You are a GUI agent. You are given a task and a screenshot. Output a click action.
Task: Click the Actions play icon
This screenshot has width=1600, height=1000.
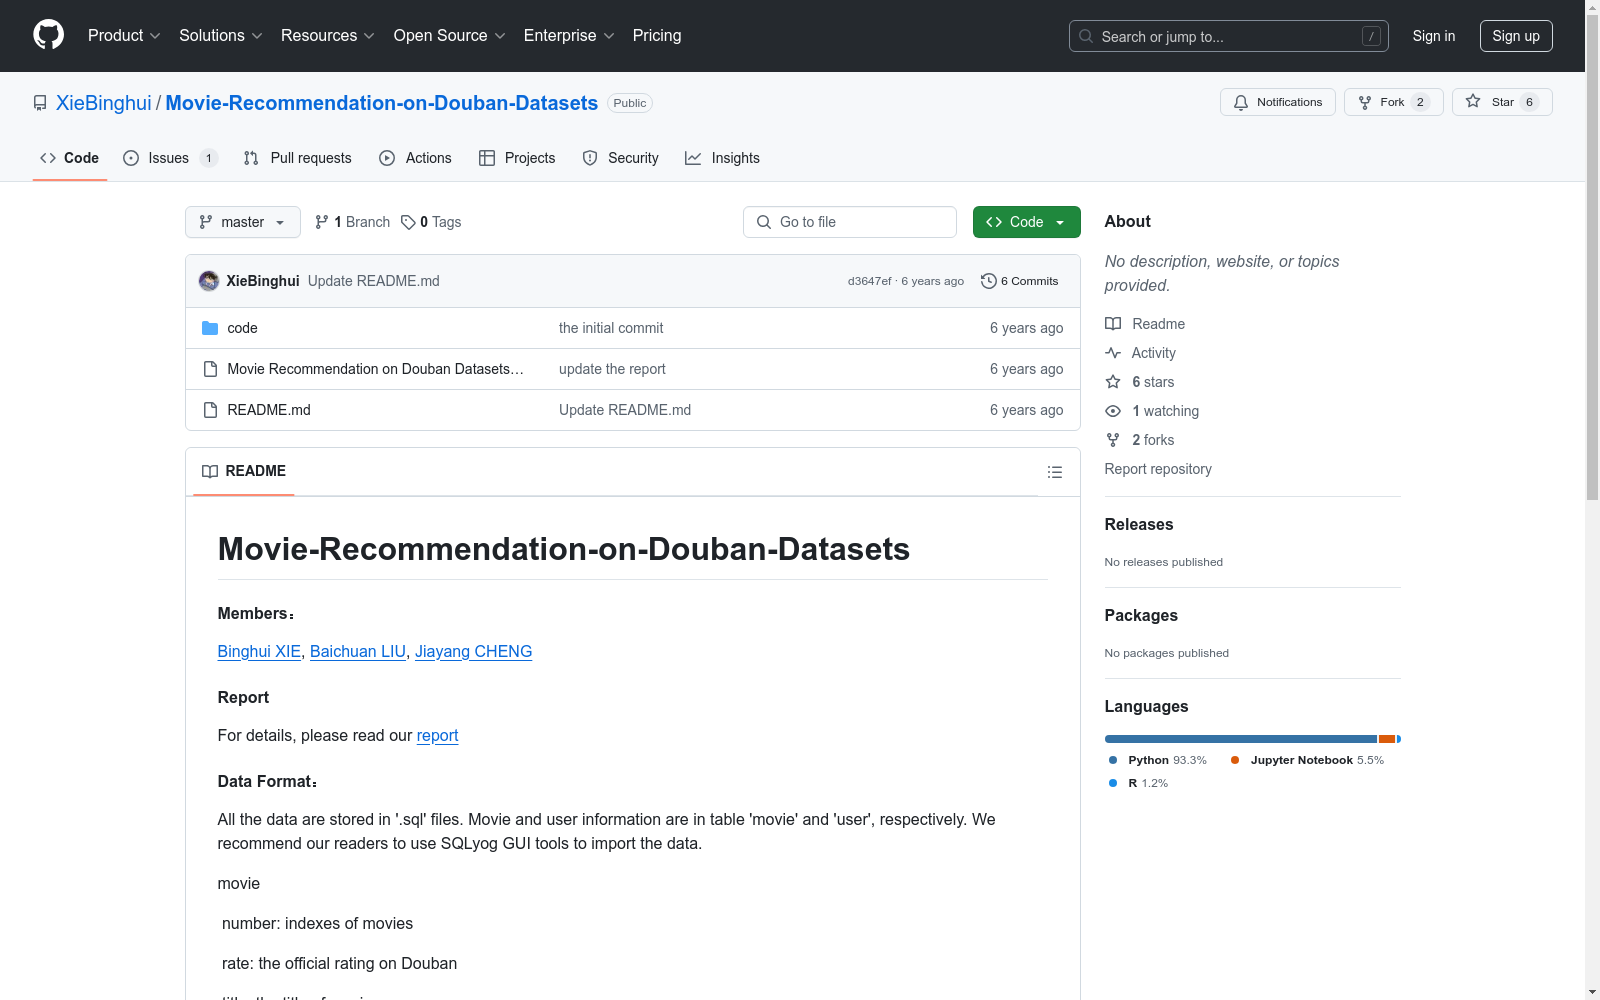pos(387,158)
